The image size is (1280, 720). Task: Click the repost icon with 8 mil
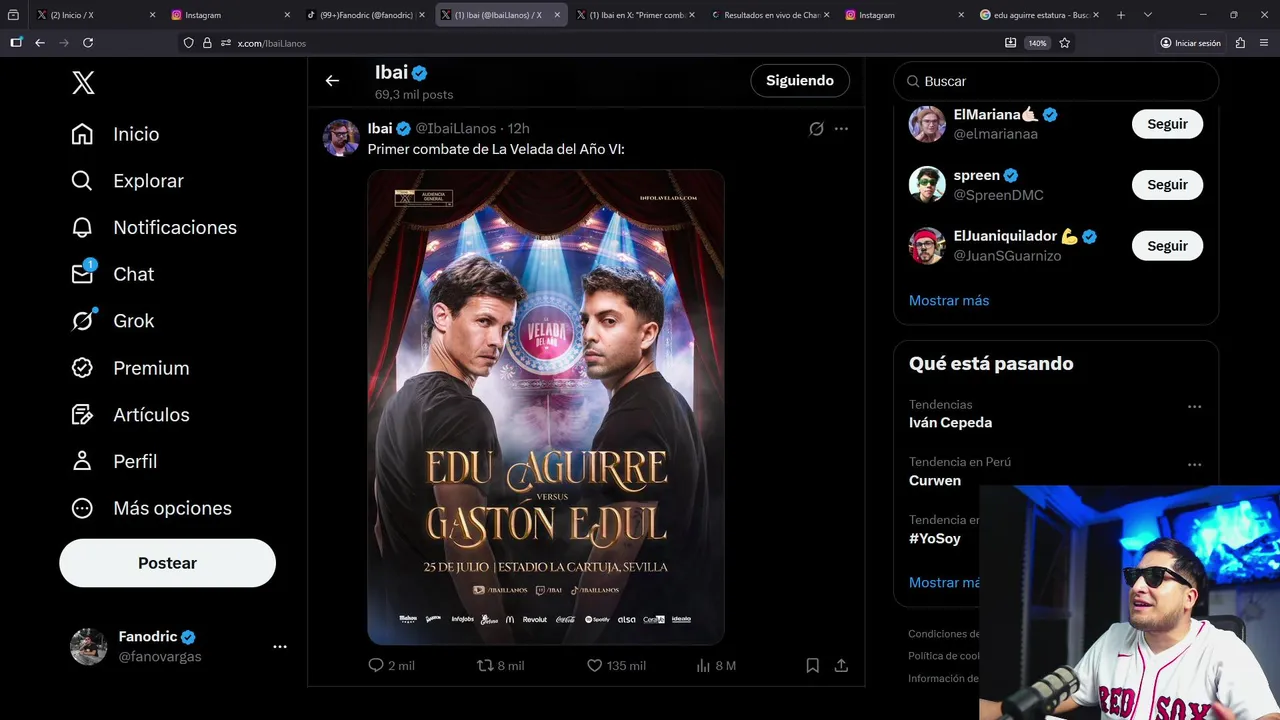click(485, 665)
